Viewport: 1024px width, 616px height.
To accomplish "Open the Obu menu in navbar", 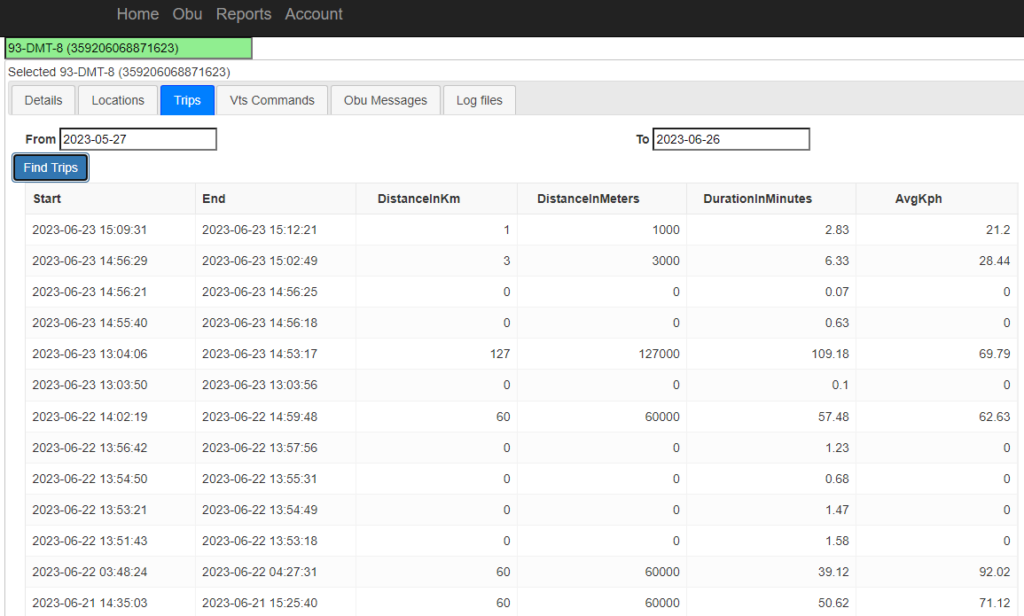I will (187, 14).
